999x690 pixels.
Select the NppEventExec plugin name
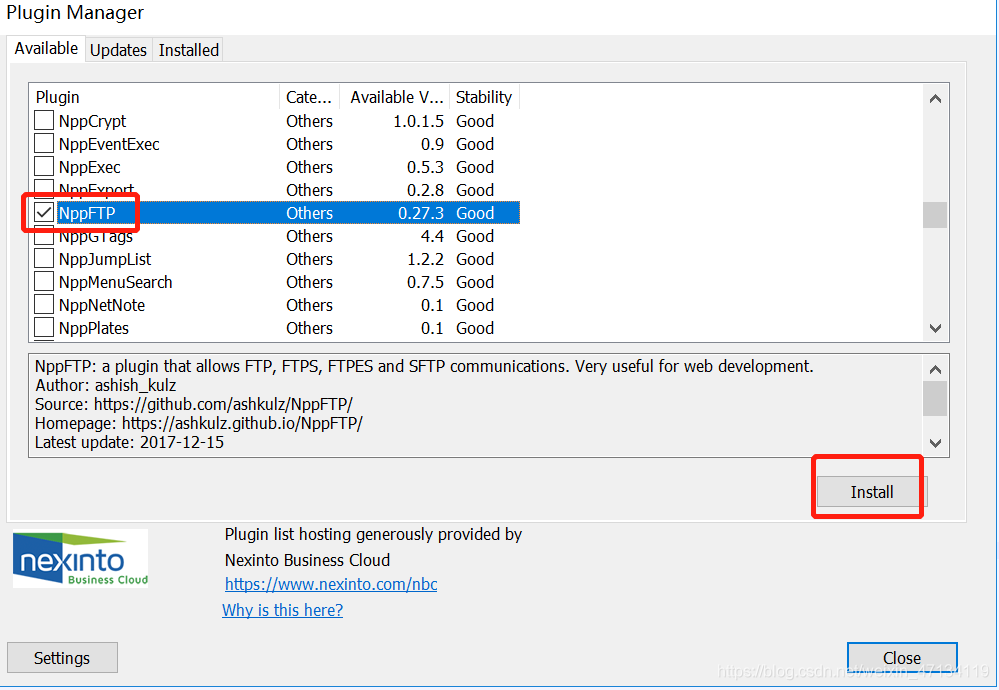point(109,144)
